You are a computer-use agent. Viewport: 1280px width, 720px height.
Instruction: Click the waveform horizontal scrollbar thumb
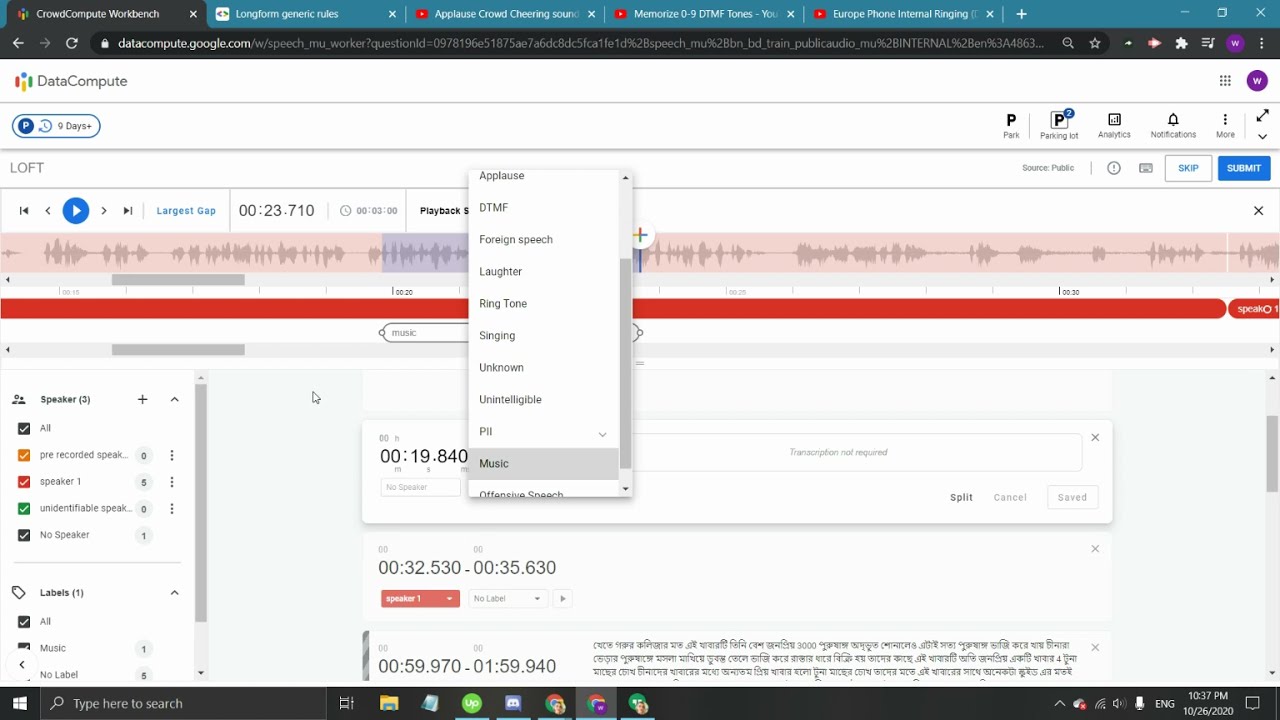[178, 280]
